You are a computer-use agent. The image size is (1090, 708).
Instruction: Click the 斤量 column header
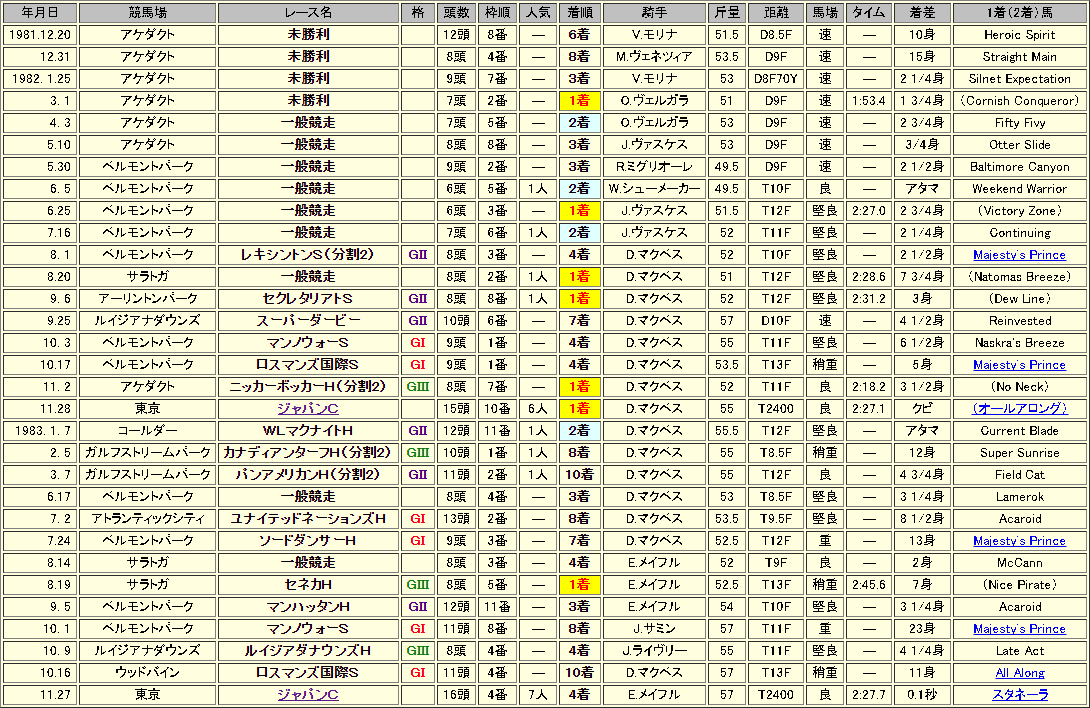pos(727,13)
